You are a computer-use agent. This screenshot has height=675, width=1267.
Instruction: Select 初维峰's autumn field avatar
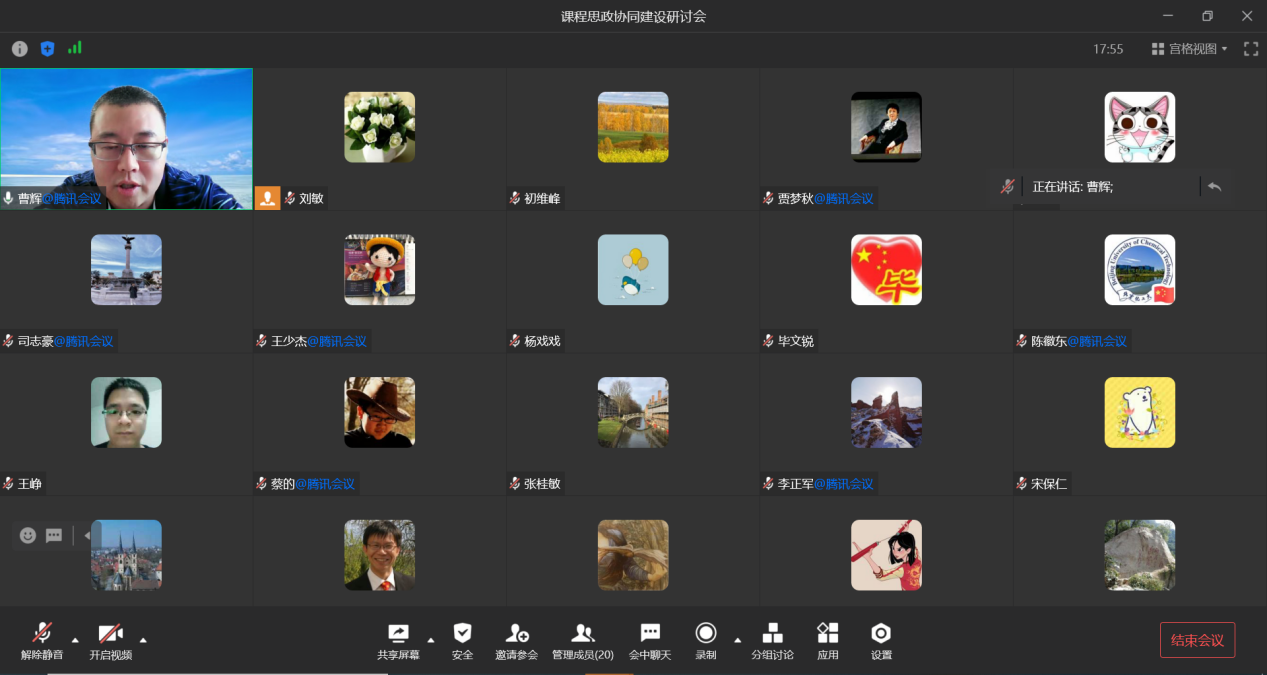point(633,127)
